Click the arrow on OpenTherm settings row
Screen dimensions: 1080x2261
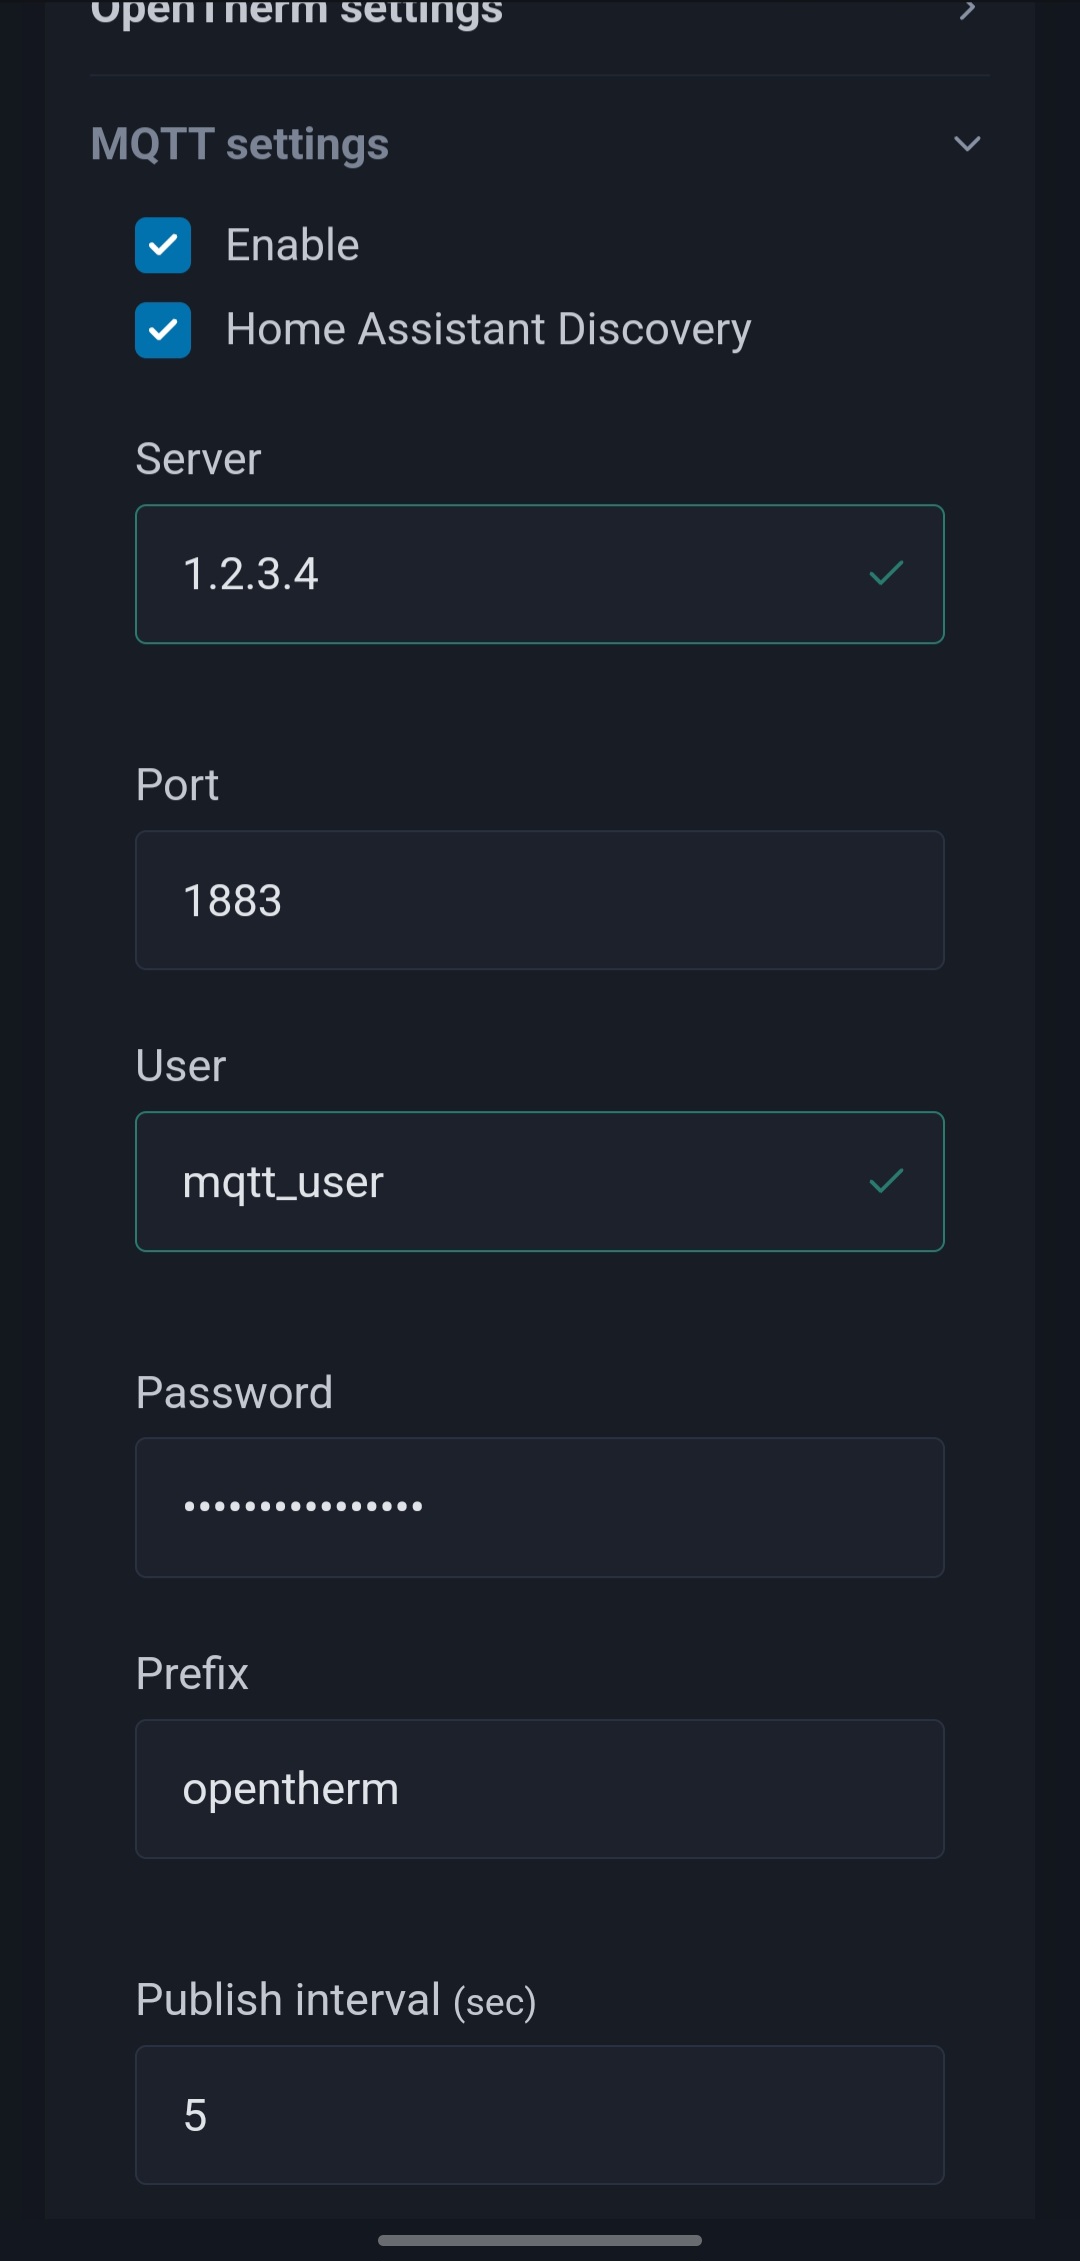966,14
